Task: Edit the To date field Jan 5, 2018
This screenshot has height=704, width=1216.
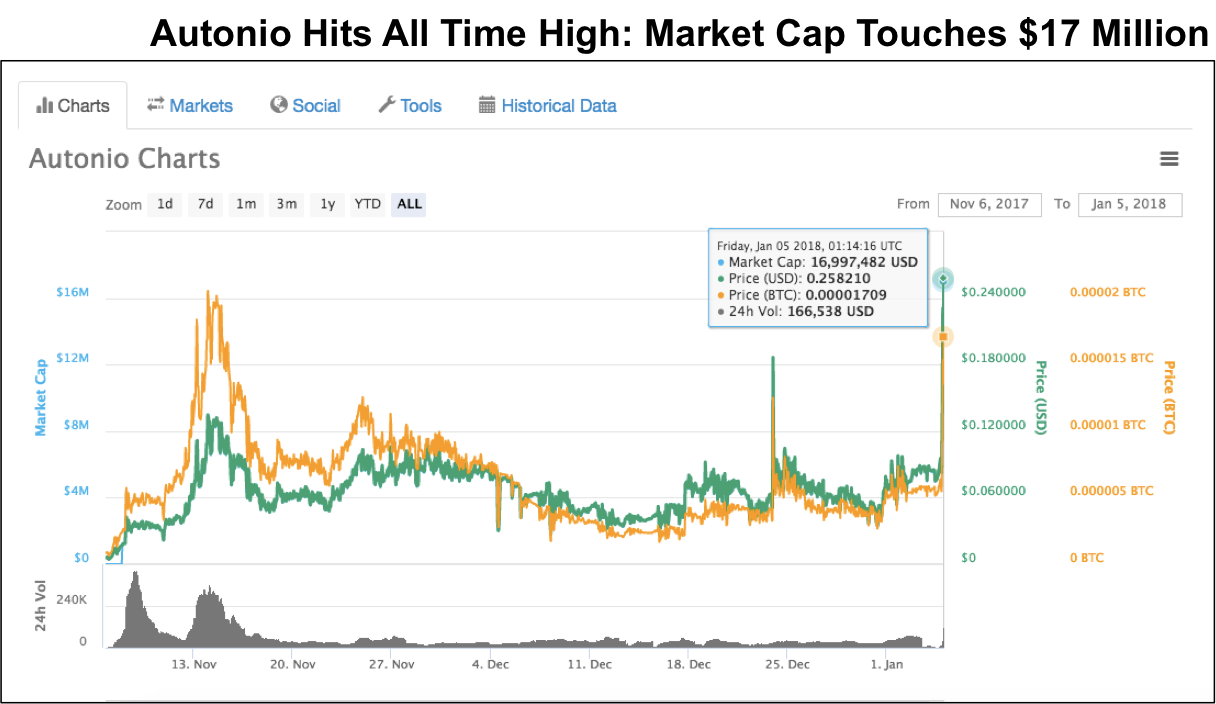Action: tap(1130, 204)
